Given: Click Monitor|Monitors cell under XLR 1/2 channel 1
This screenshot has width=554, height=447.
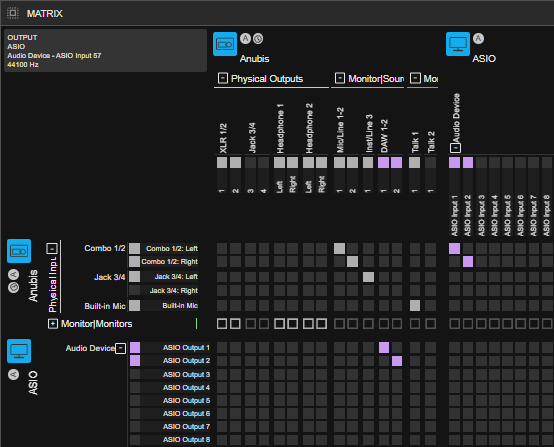Looking at the screenshot, I should click(222, 324).
